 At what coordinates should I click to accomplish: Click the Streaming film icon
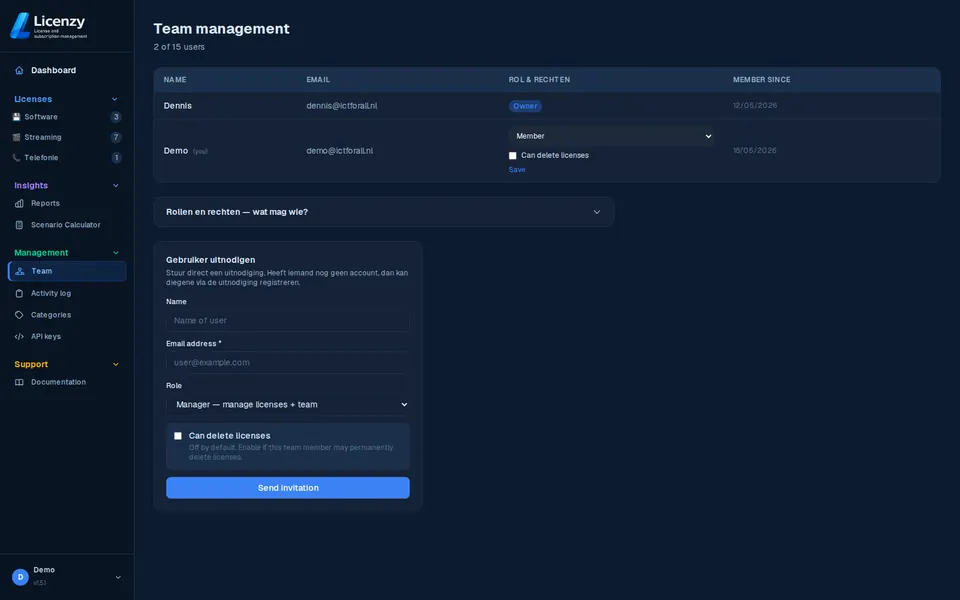(x=17, y=137)
